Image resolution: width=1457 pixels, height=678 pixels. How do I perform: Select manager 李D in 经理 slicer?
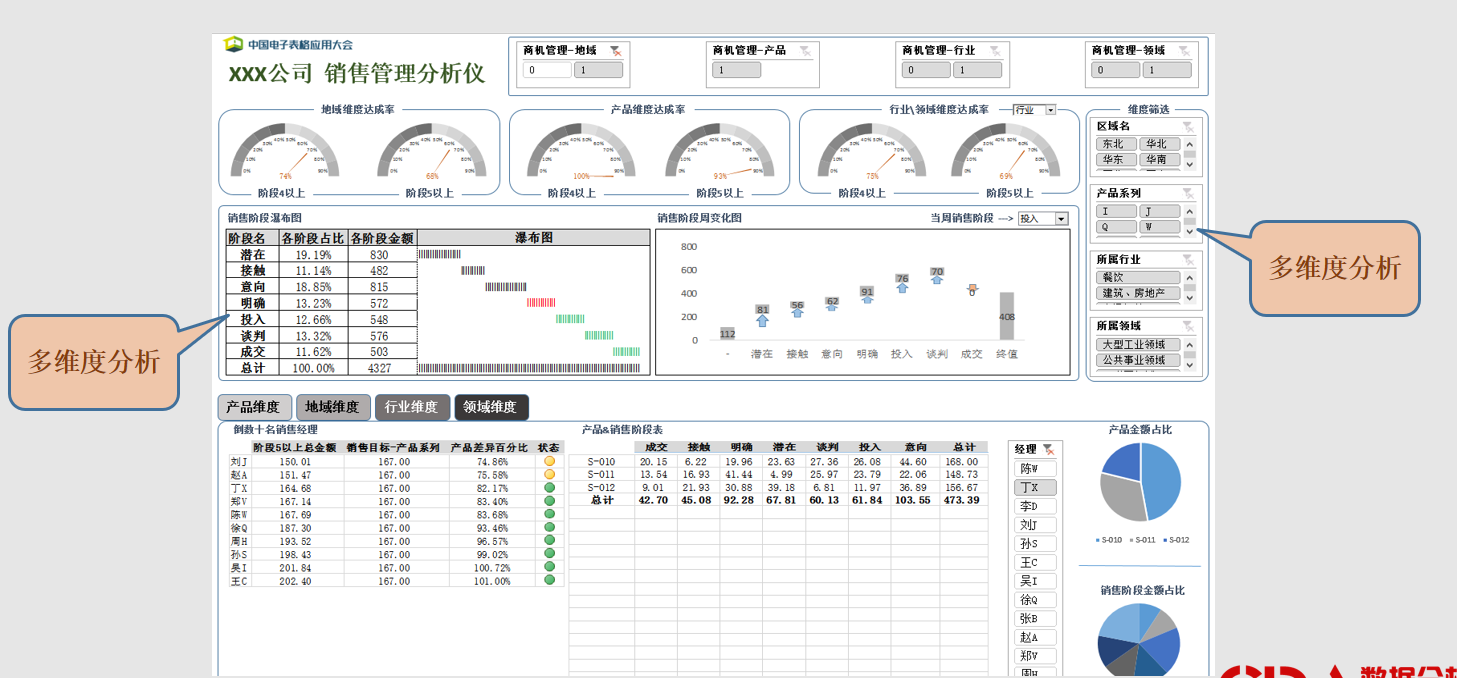point(1035,506)
